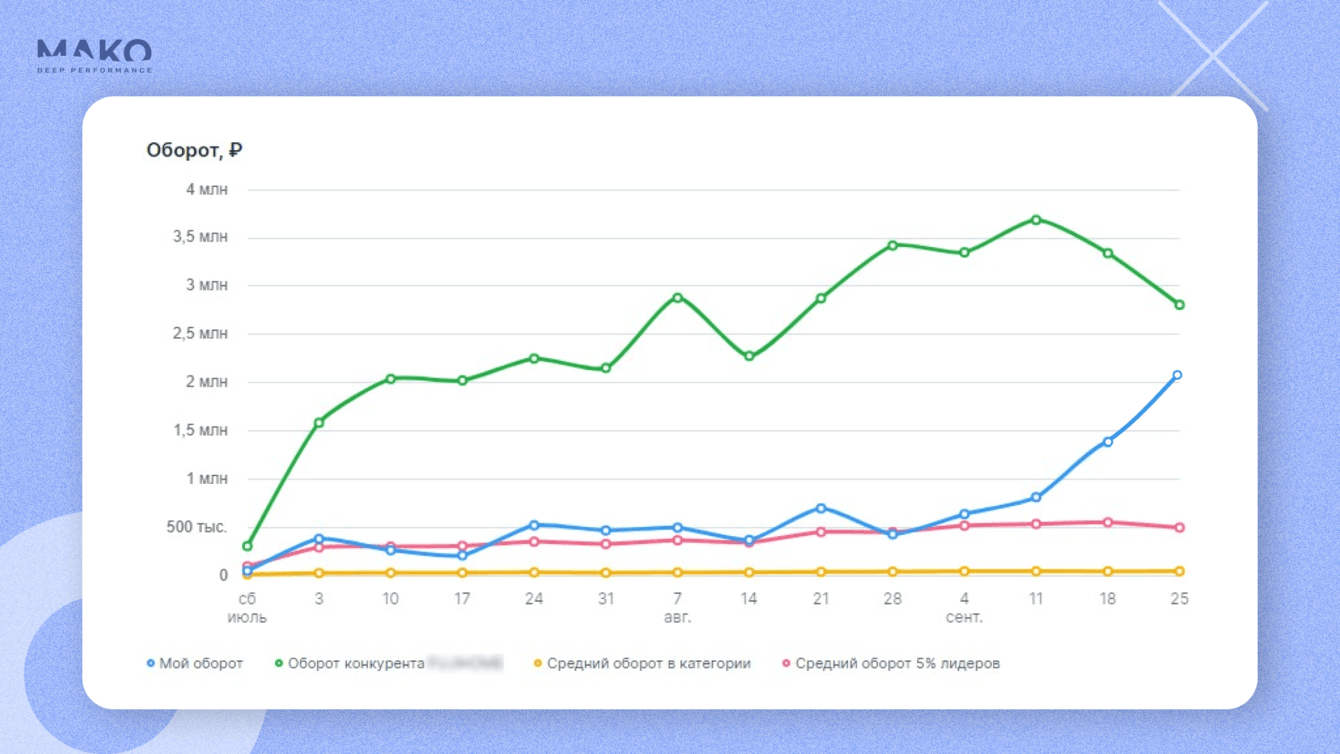Click the blue 'Мой оборот' legend marker
This screenshot has width=1340, height=754.
click(151, 663)
